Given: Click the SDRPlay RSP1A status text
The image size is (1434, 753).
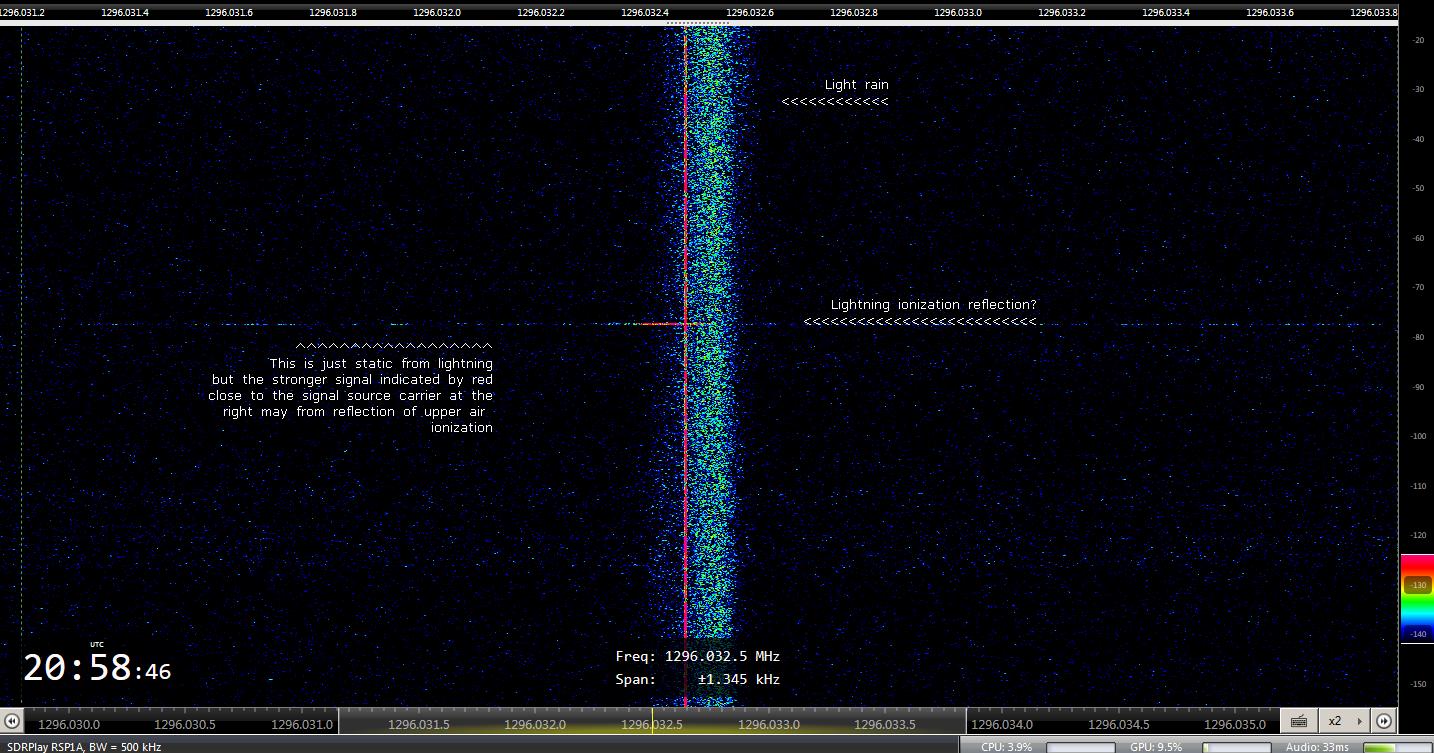Looking at the screenshot, I should tap(81, 747).
